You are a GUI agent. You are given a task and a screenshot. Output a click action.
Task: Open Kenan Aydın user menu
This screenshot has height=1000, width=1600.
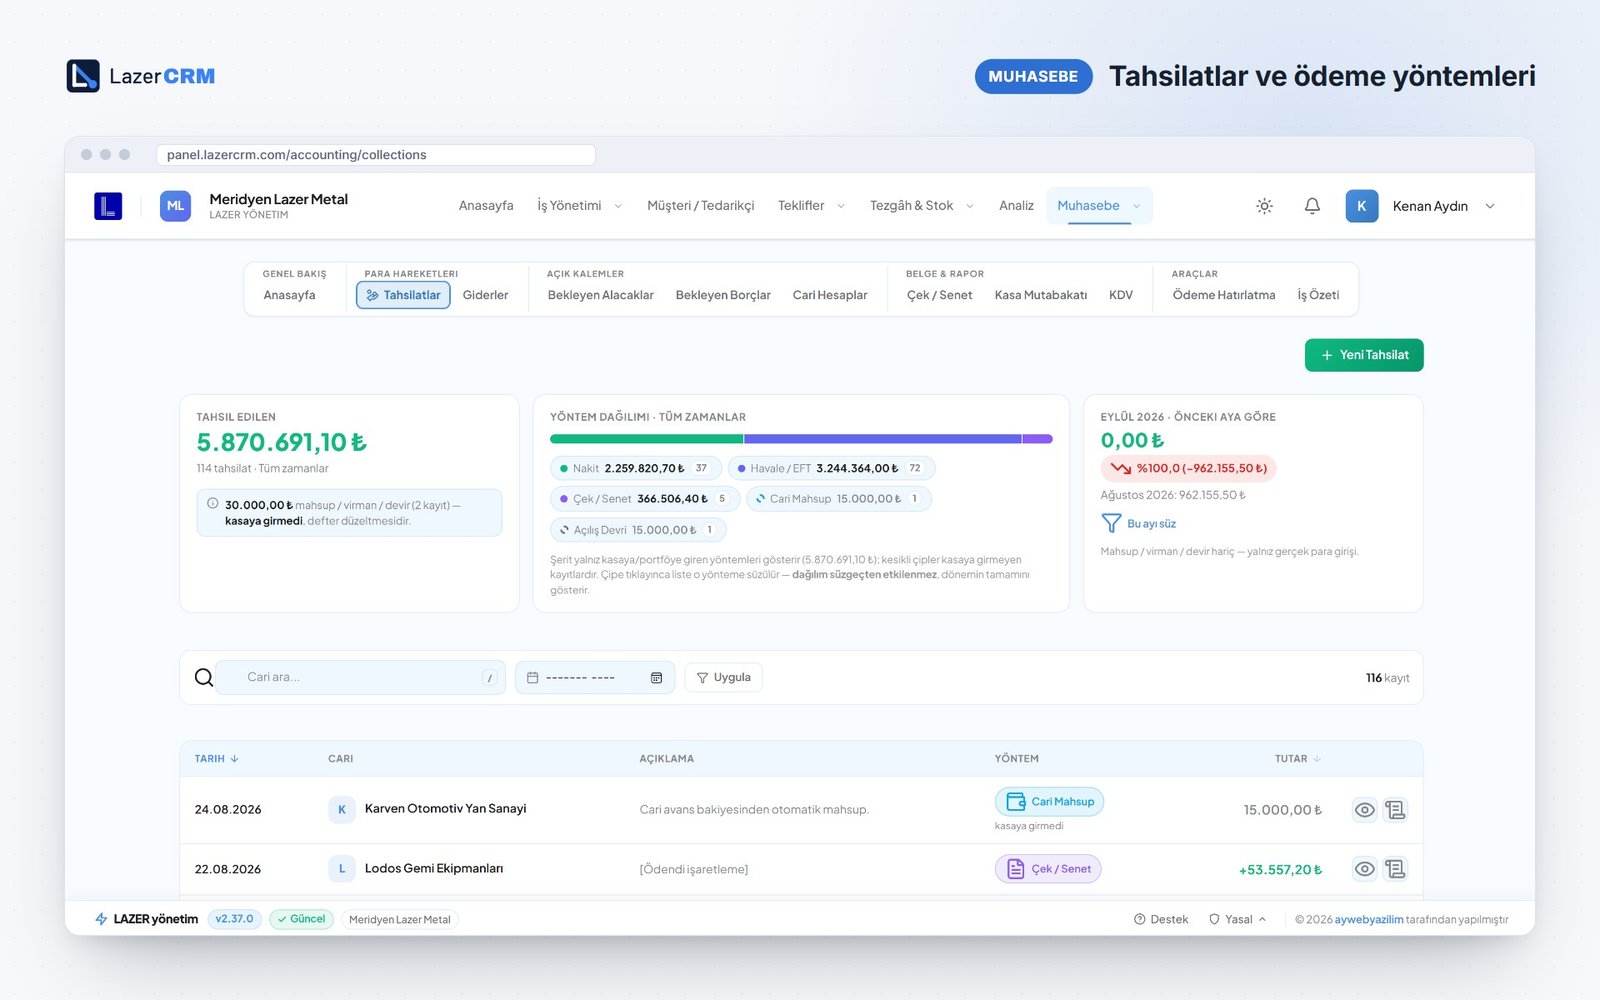coord(1421,206)
